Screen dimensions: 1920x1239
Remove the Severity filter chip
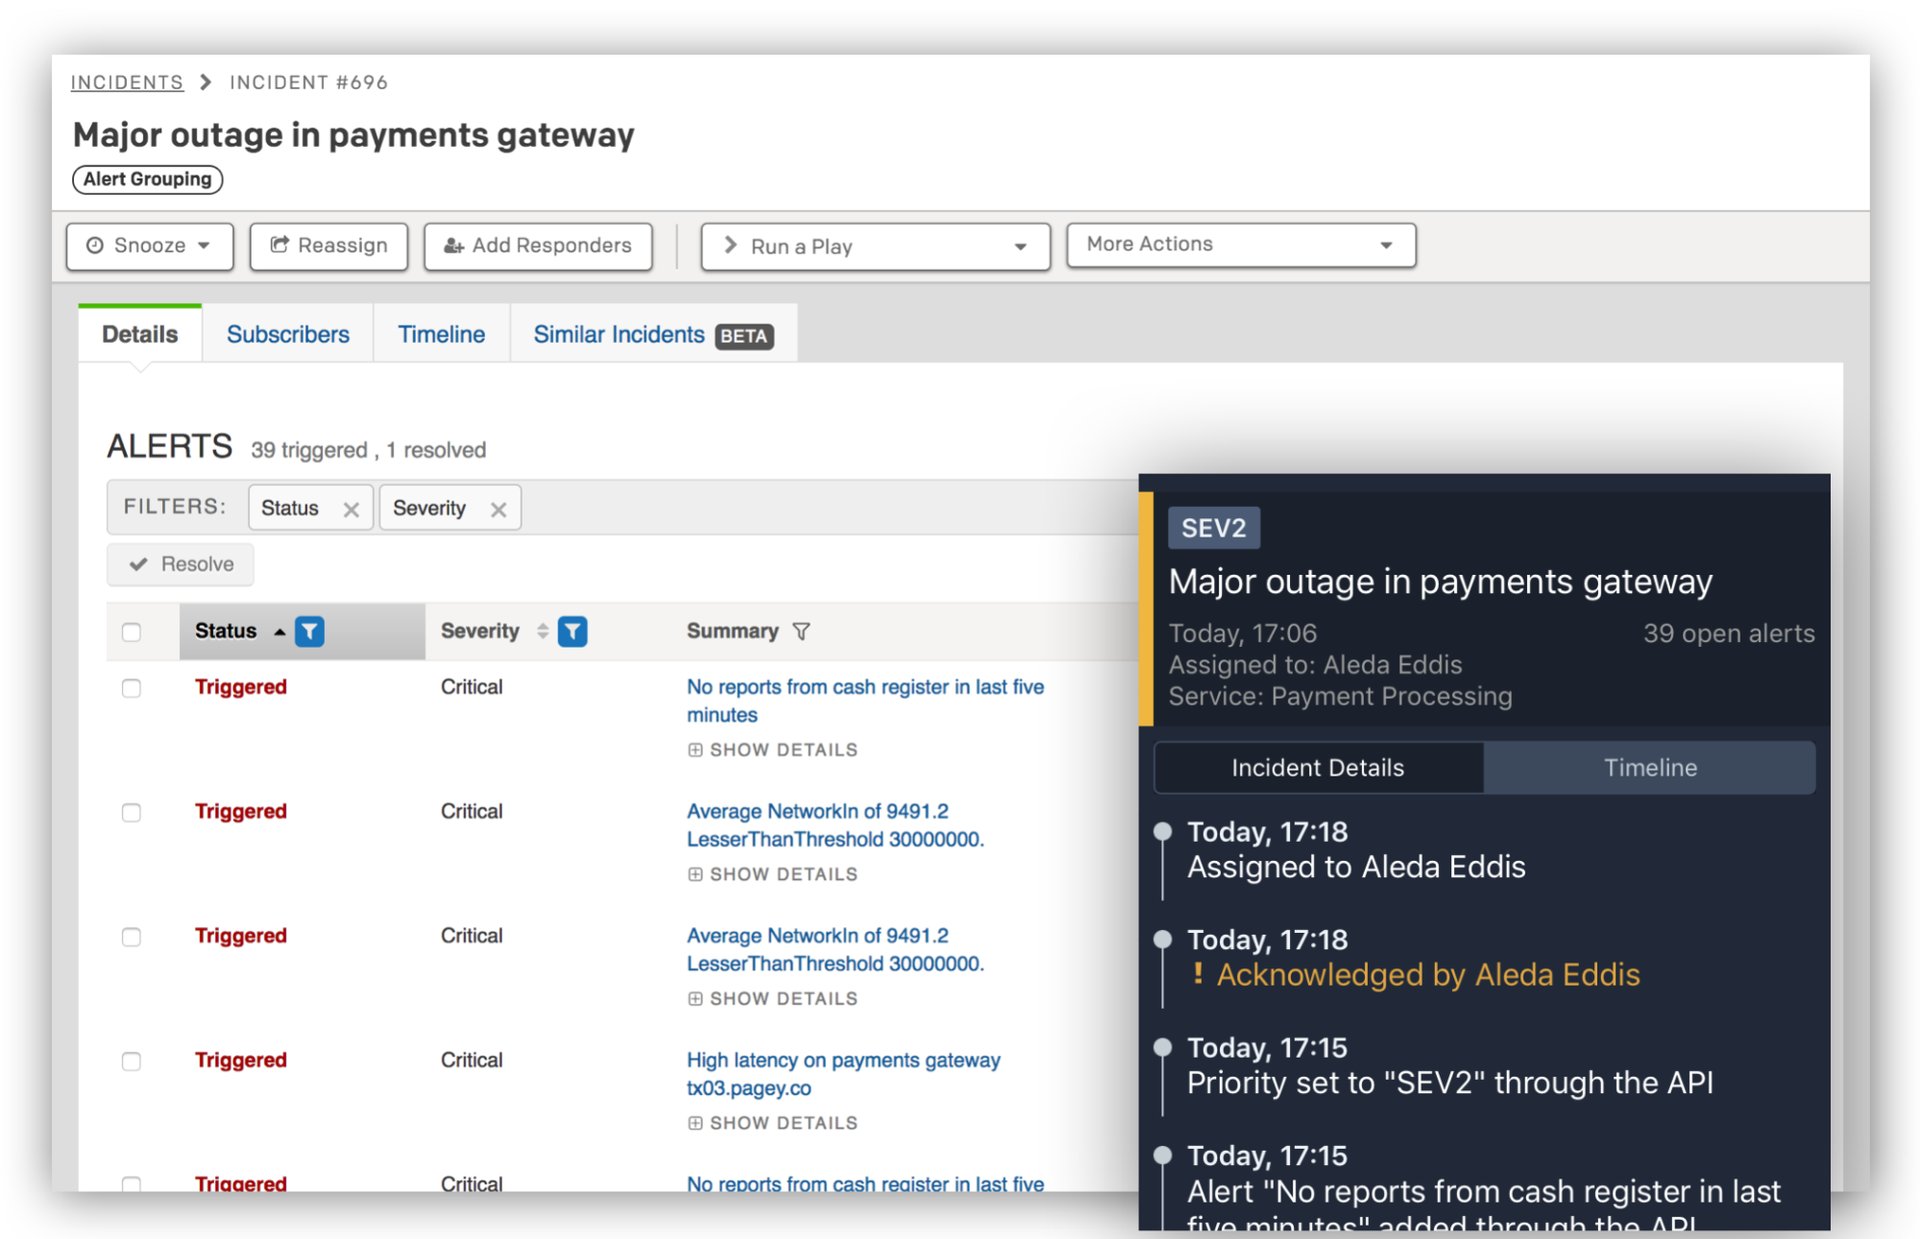(x=498, y=509)
